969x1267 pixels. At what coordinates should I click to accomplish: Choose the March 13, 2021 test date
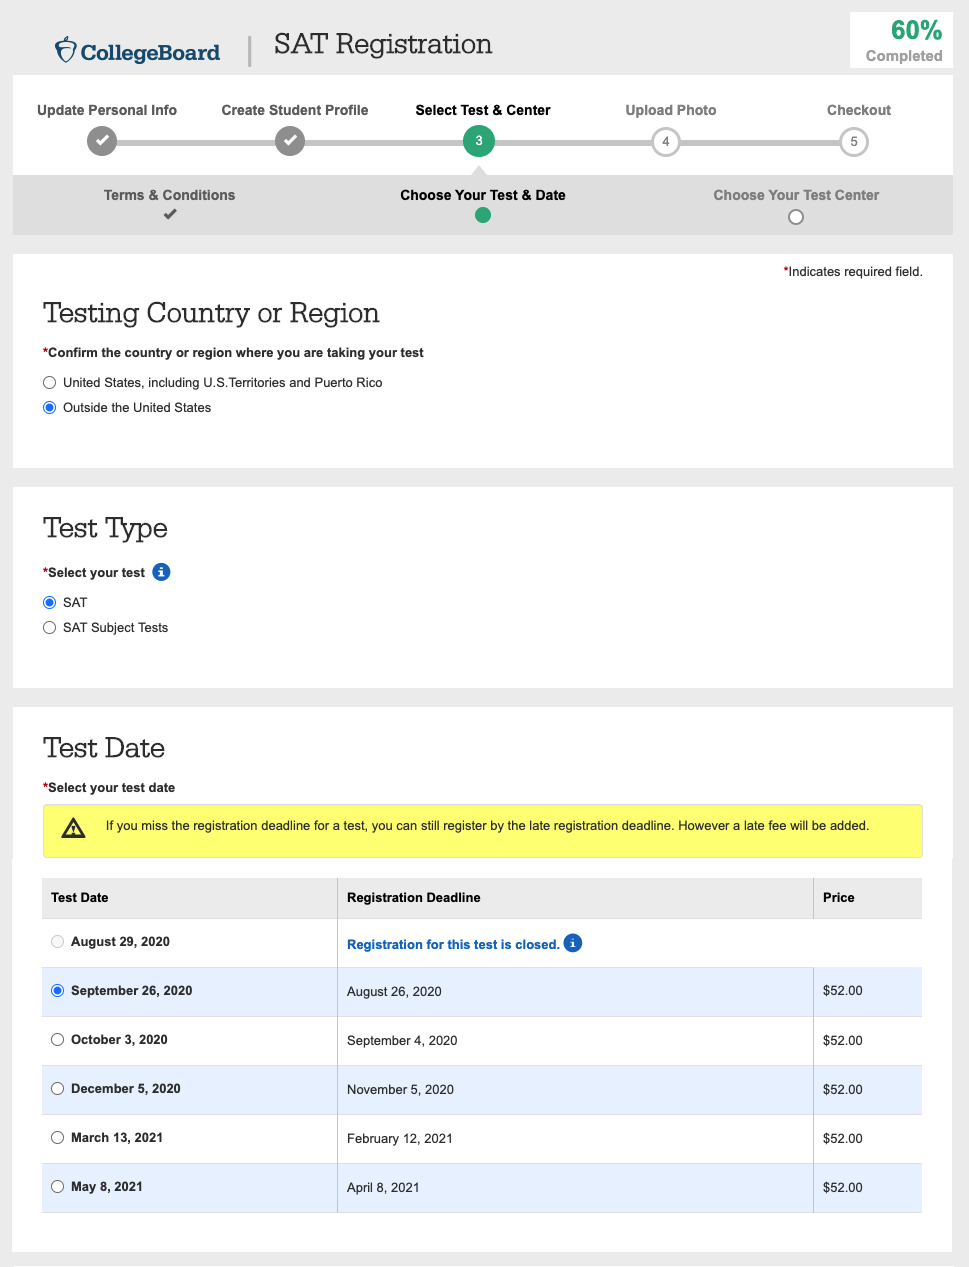pyautogui.click(x=58, y=1138)
